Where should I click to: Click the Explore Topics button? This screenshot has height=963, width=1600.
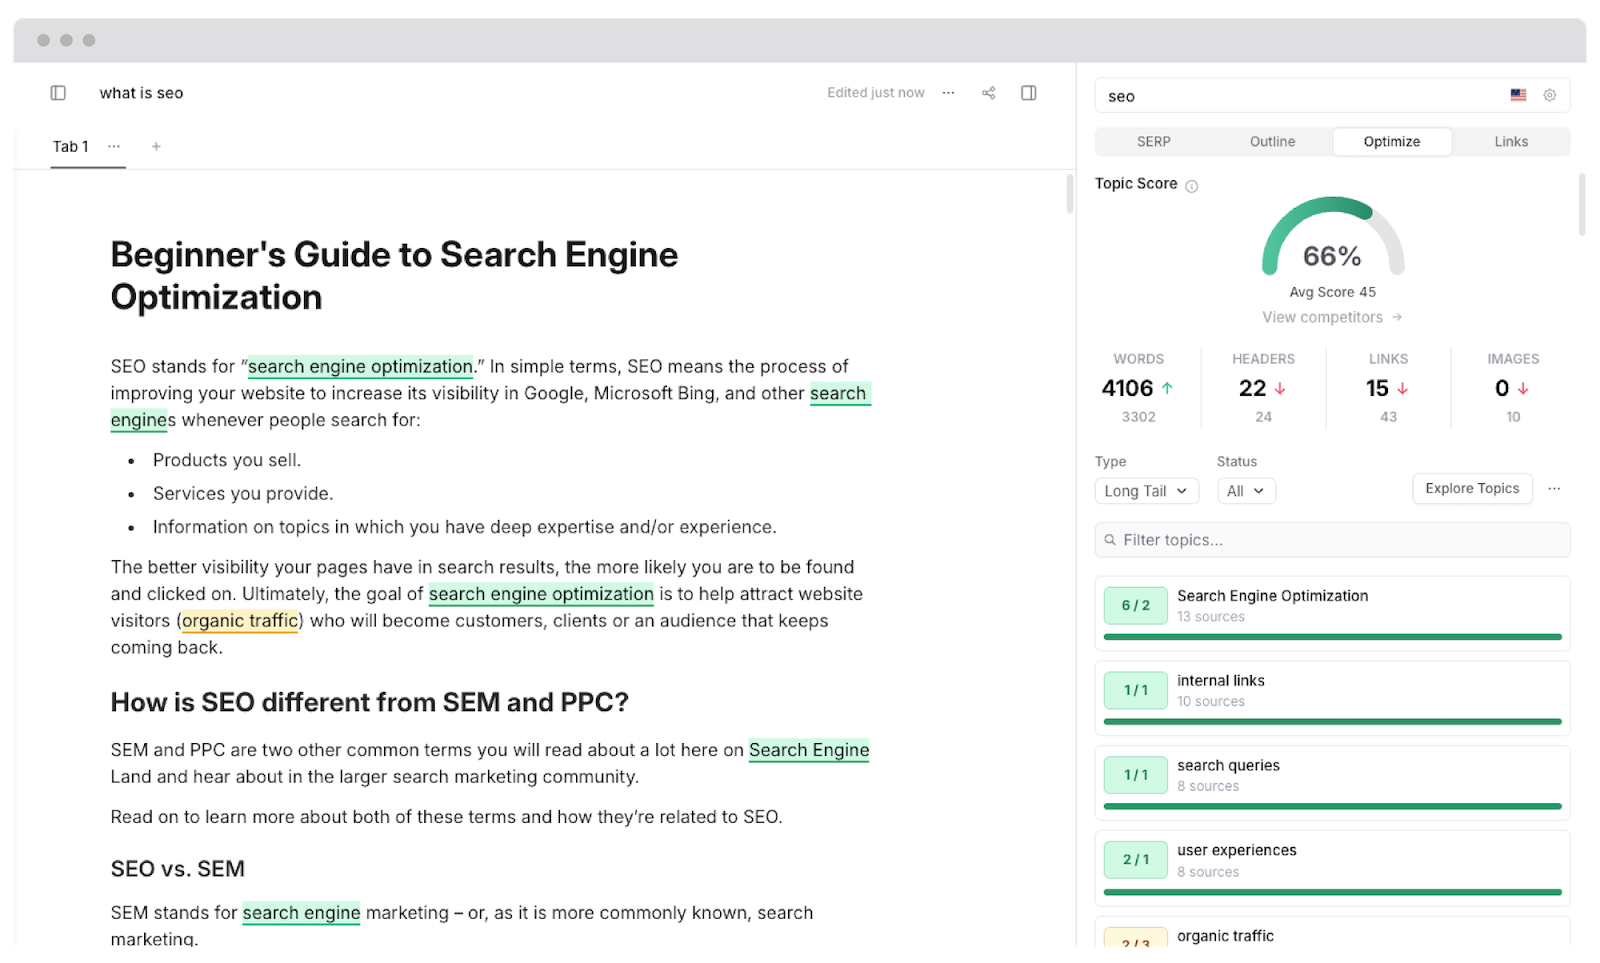point(1472,488)
